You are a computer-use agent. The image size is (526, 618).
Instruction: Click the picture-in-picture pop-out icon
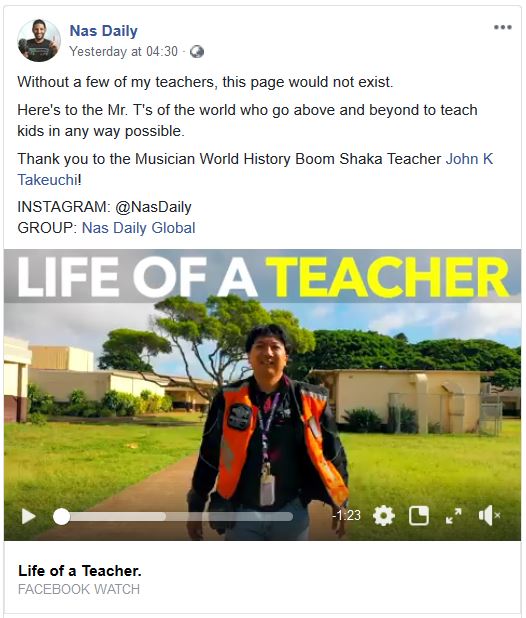419,516
